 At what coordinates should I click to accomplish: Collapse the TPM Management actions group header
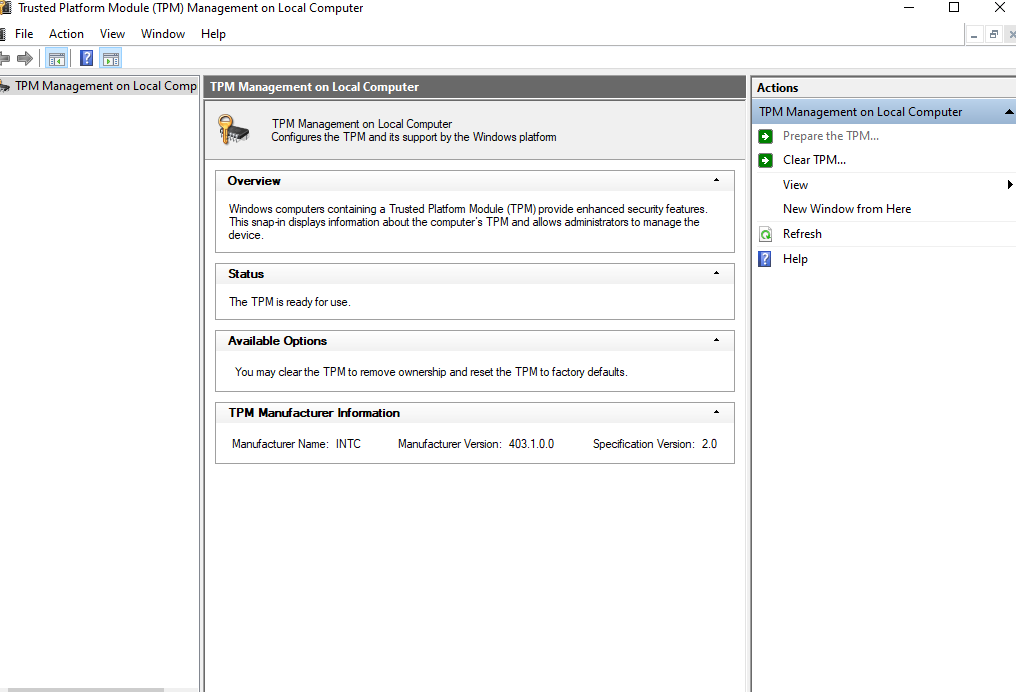[1008, 111]
